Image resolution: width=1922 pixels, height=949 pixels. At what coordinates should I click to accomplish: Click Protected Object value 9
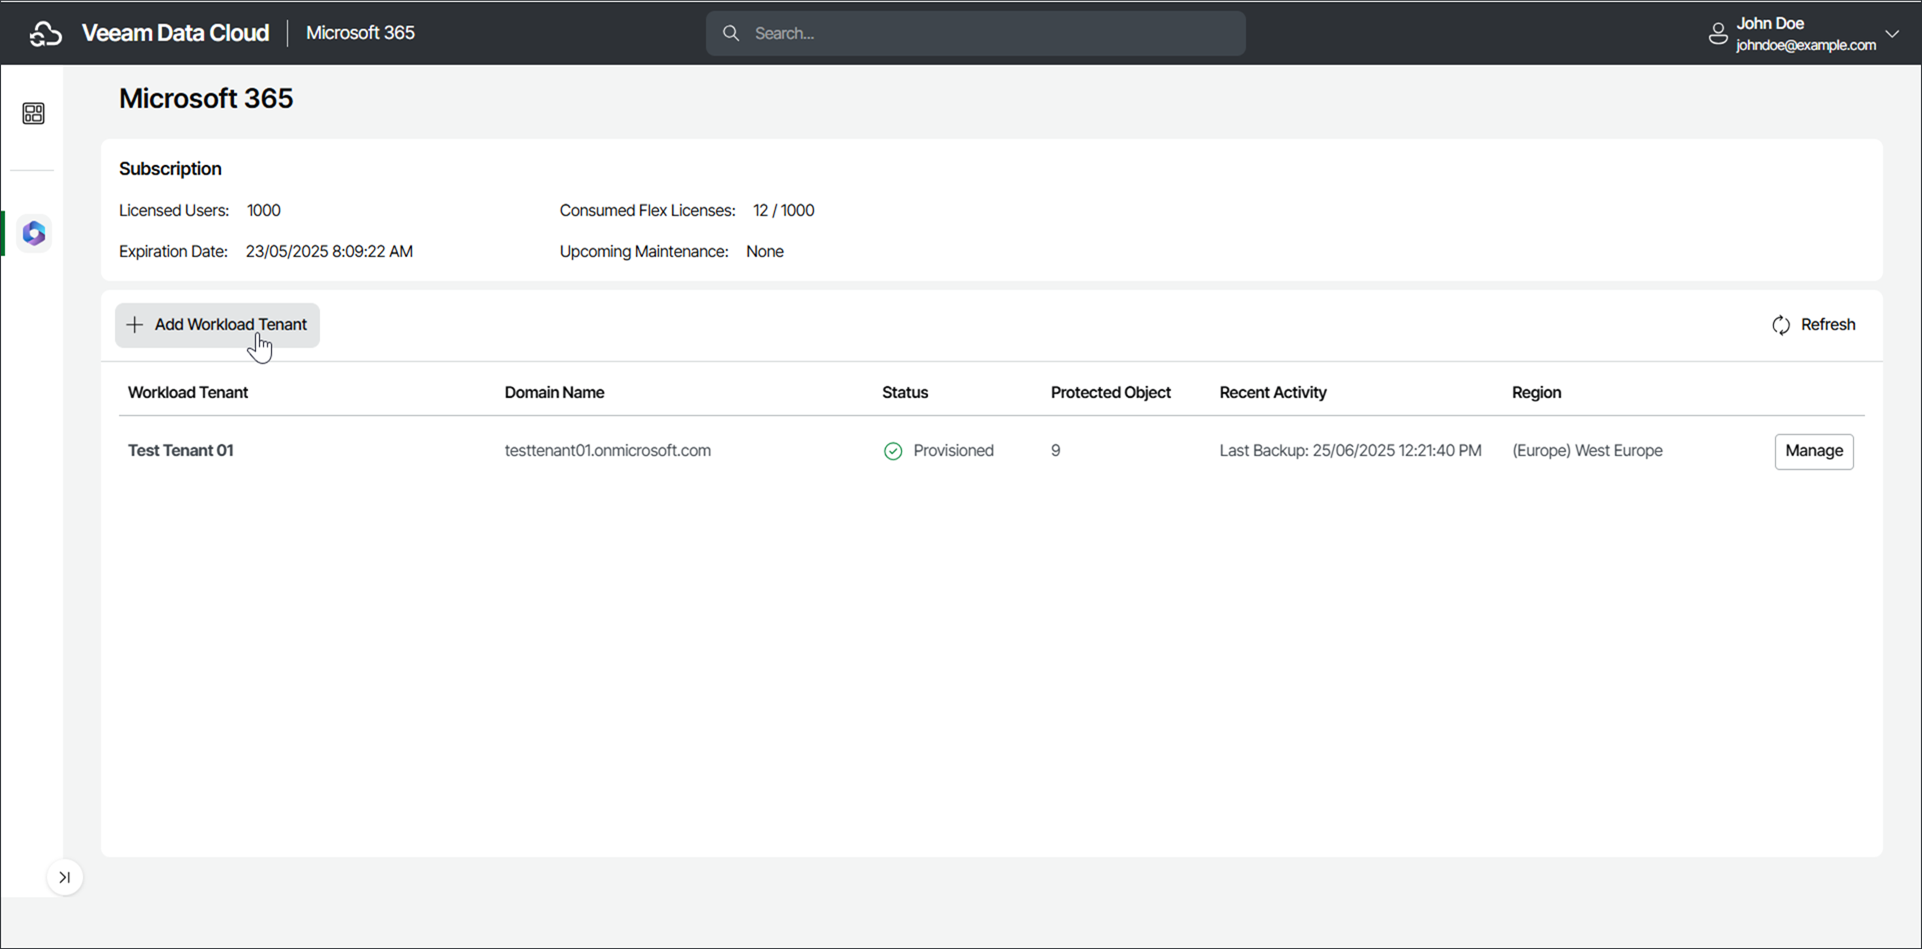1056,451
